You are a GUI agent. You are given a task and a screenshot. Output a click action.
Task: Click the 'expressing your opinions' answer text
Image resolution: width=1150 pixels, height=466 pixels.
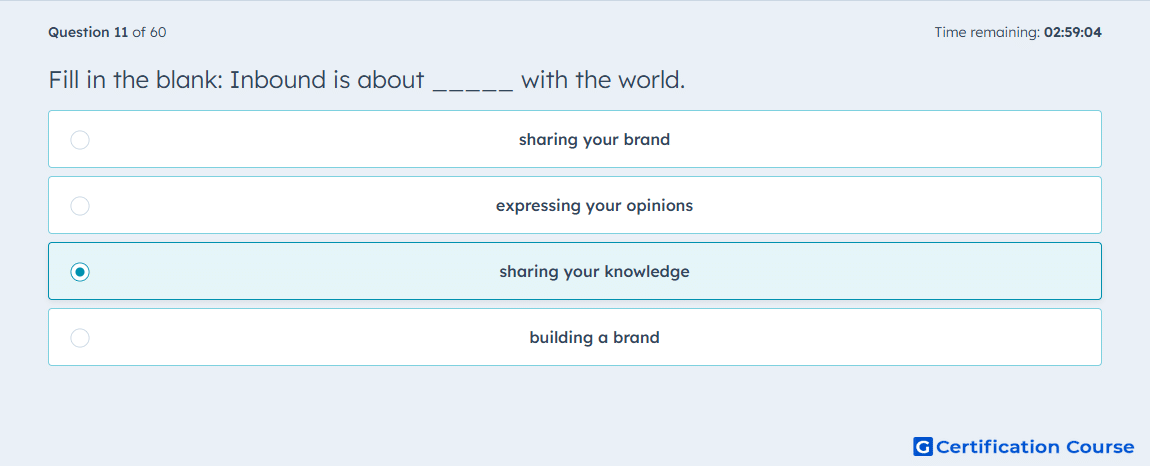594,205
